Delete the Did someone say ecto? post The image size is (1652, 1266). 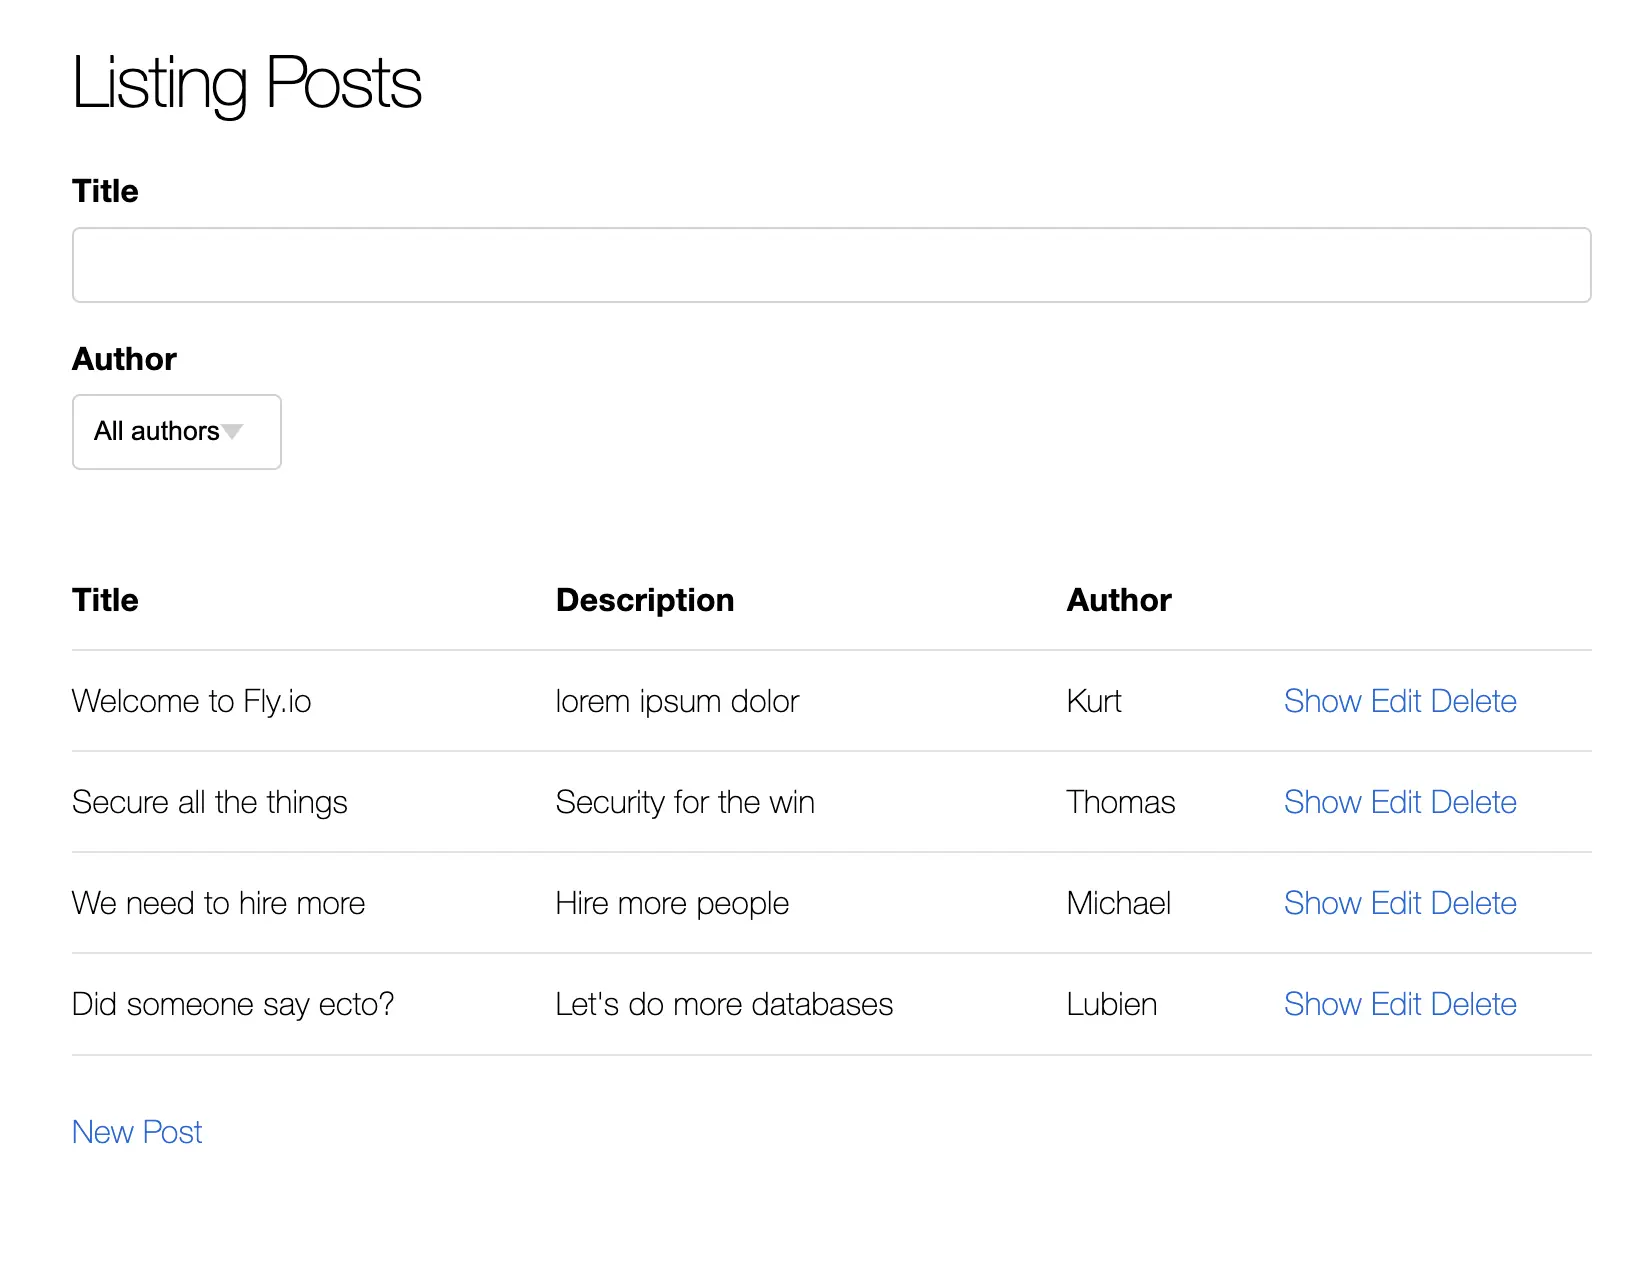(x=1473, y=1004)
